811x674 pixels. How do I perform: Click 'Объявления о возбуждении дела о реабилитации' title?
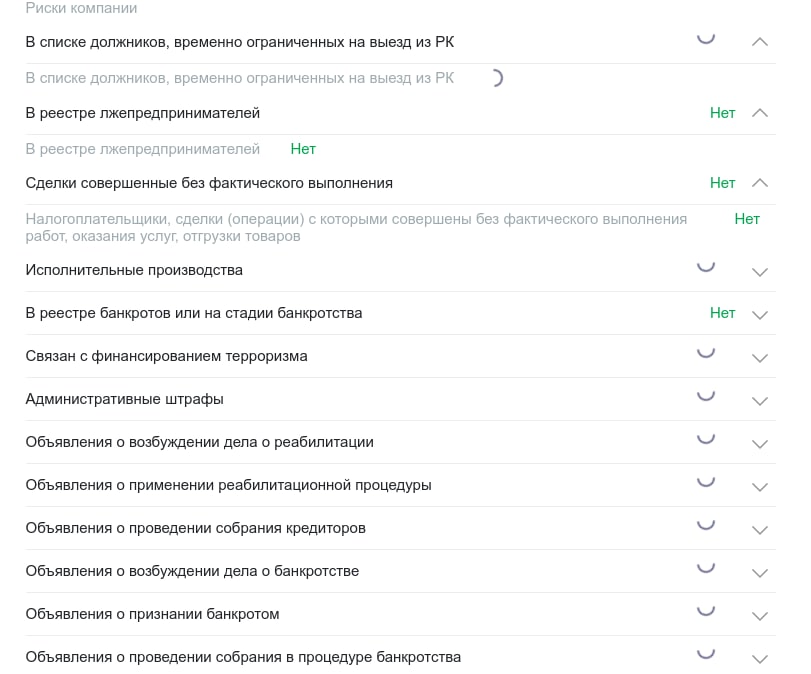click(x=200, y=442)
